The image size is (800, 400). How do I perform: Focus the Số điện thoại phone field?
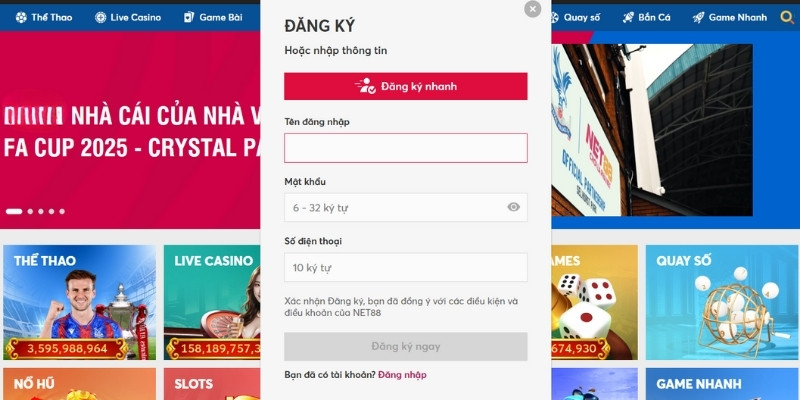pyautogui.click(x=406, y=267)
